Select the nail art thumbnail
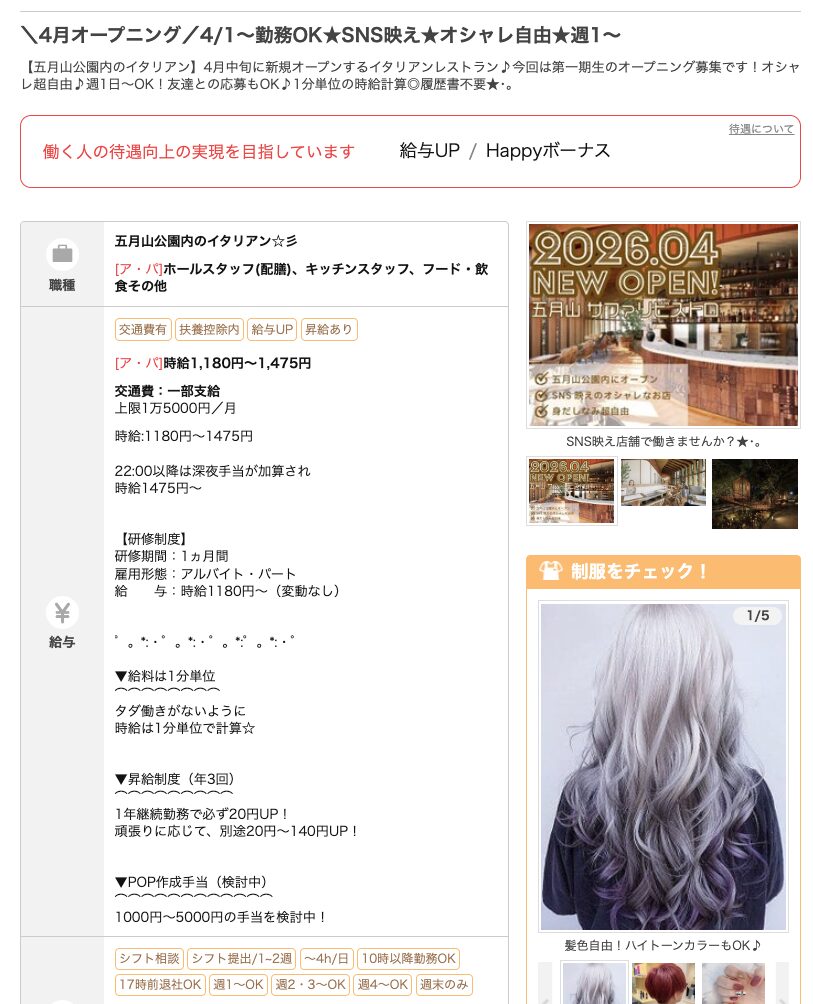 [x=733, y=983]
